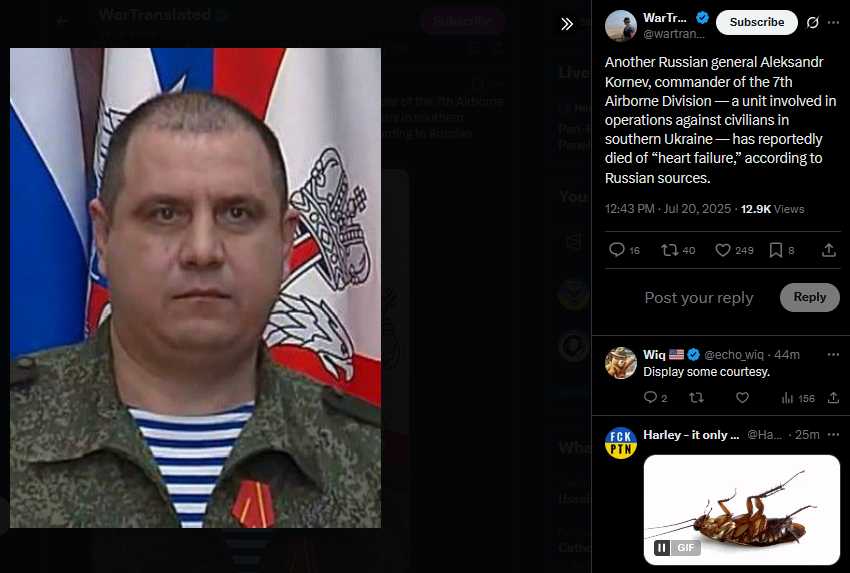Open the more options menu for main post

tap(834, 22)
